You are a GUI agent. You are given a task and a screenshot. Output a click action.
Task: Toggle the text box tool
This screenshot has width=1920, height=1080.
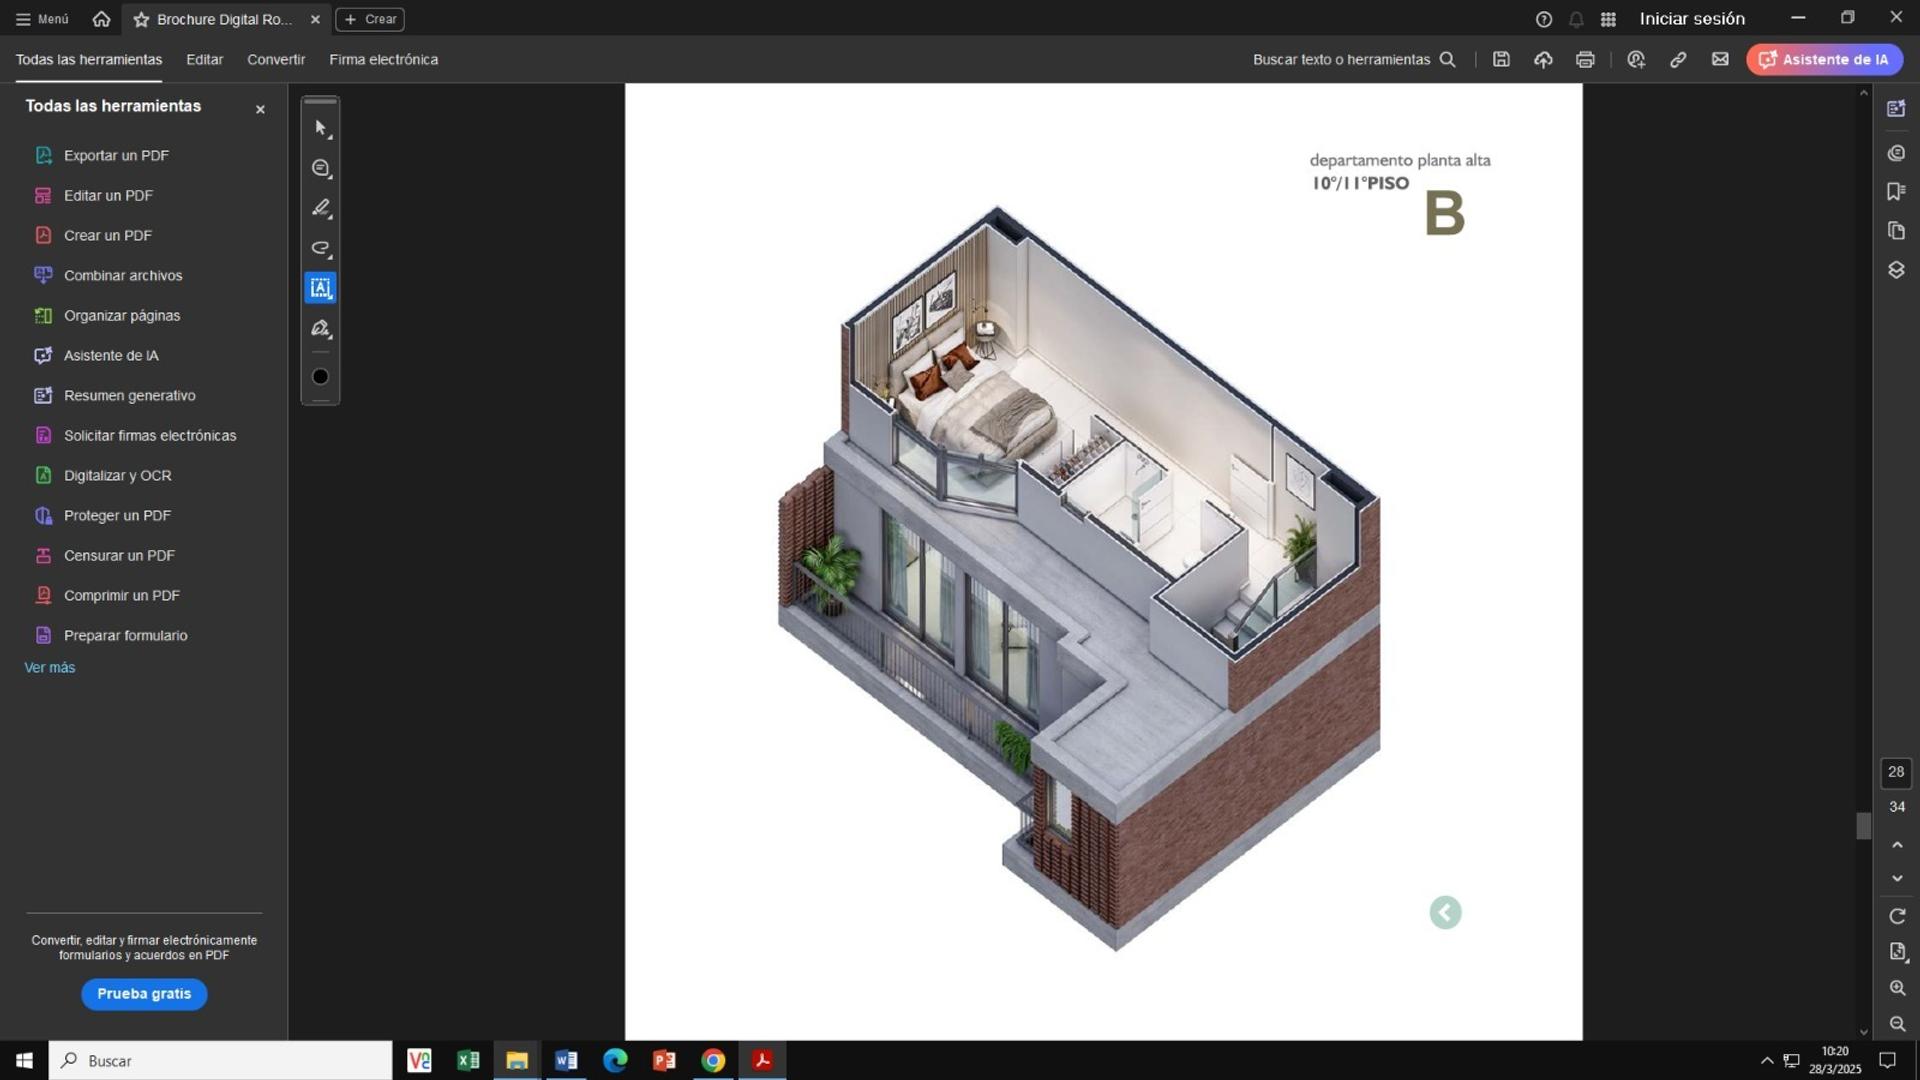(x=320, y=288)
